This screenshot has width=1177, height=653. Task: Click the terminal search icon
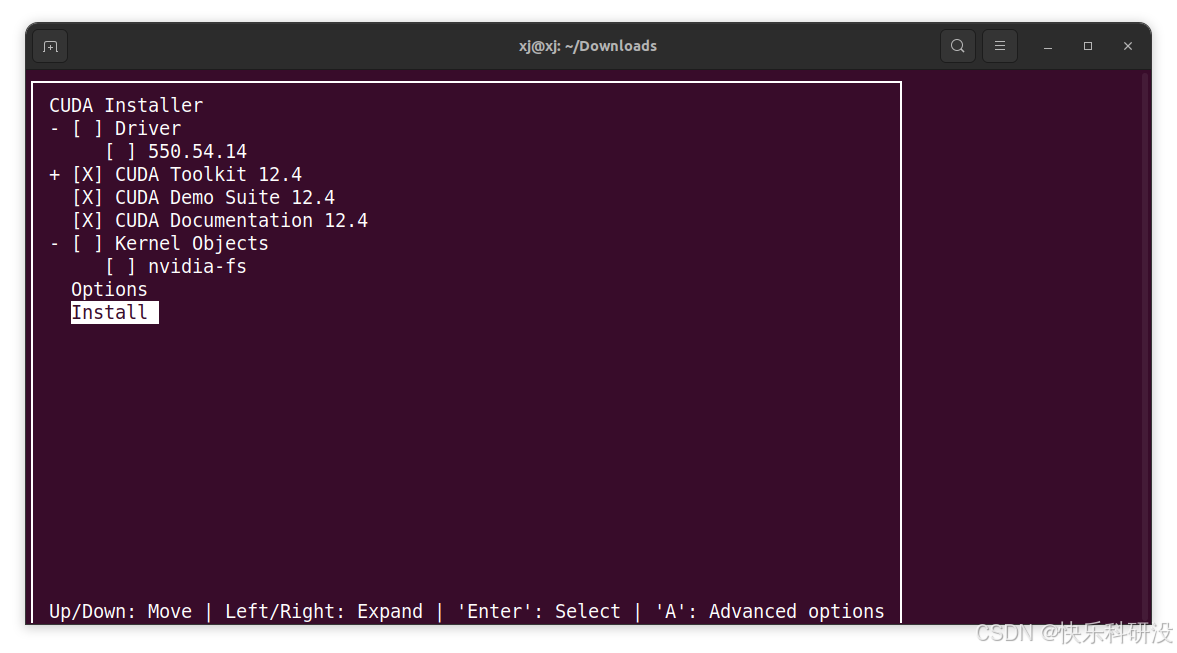coord(957,46)
